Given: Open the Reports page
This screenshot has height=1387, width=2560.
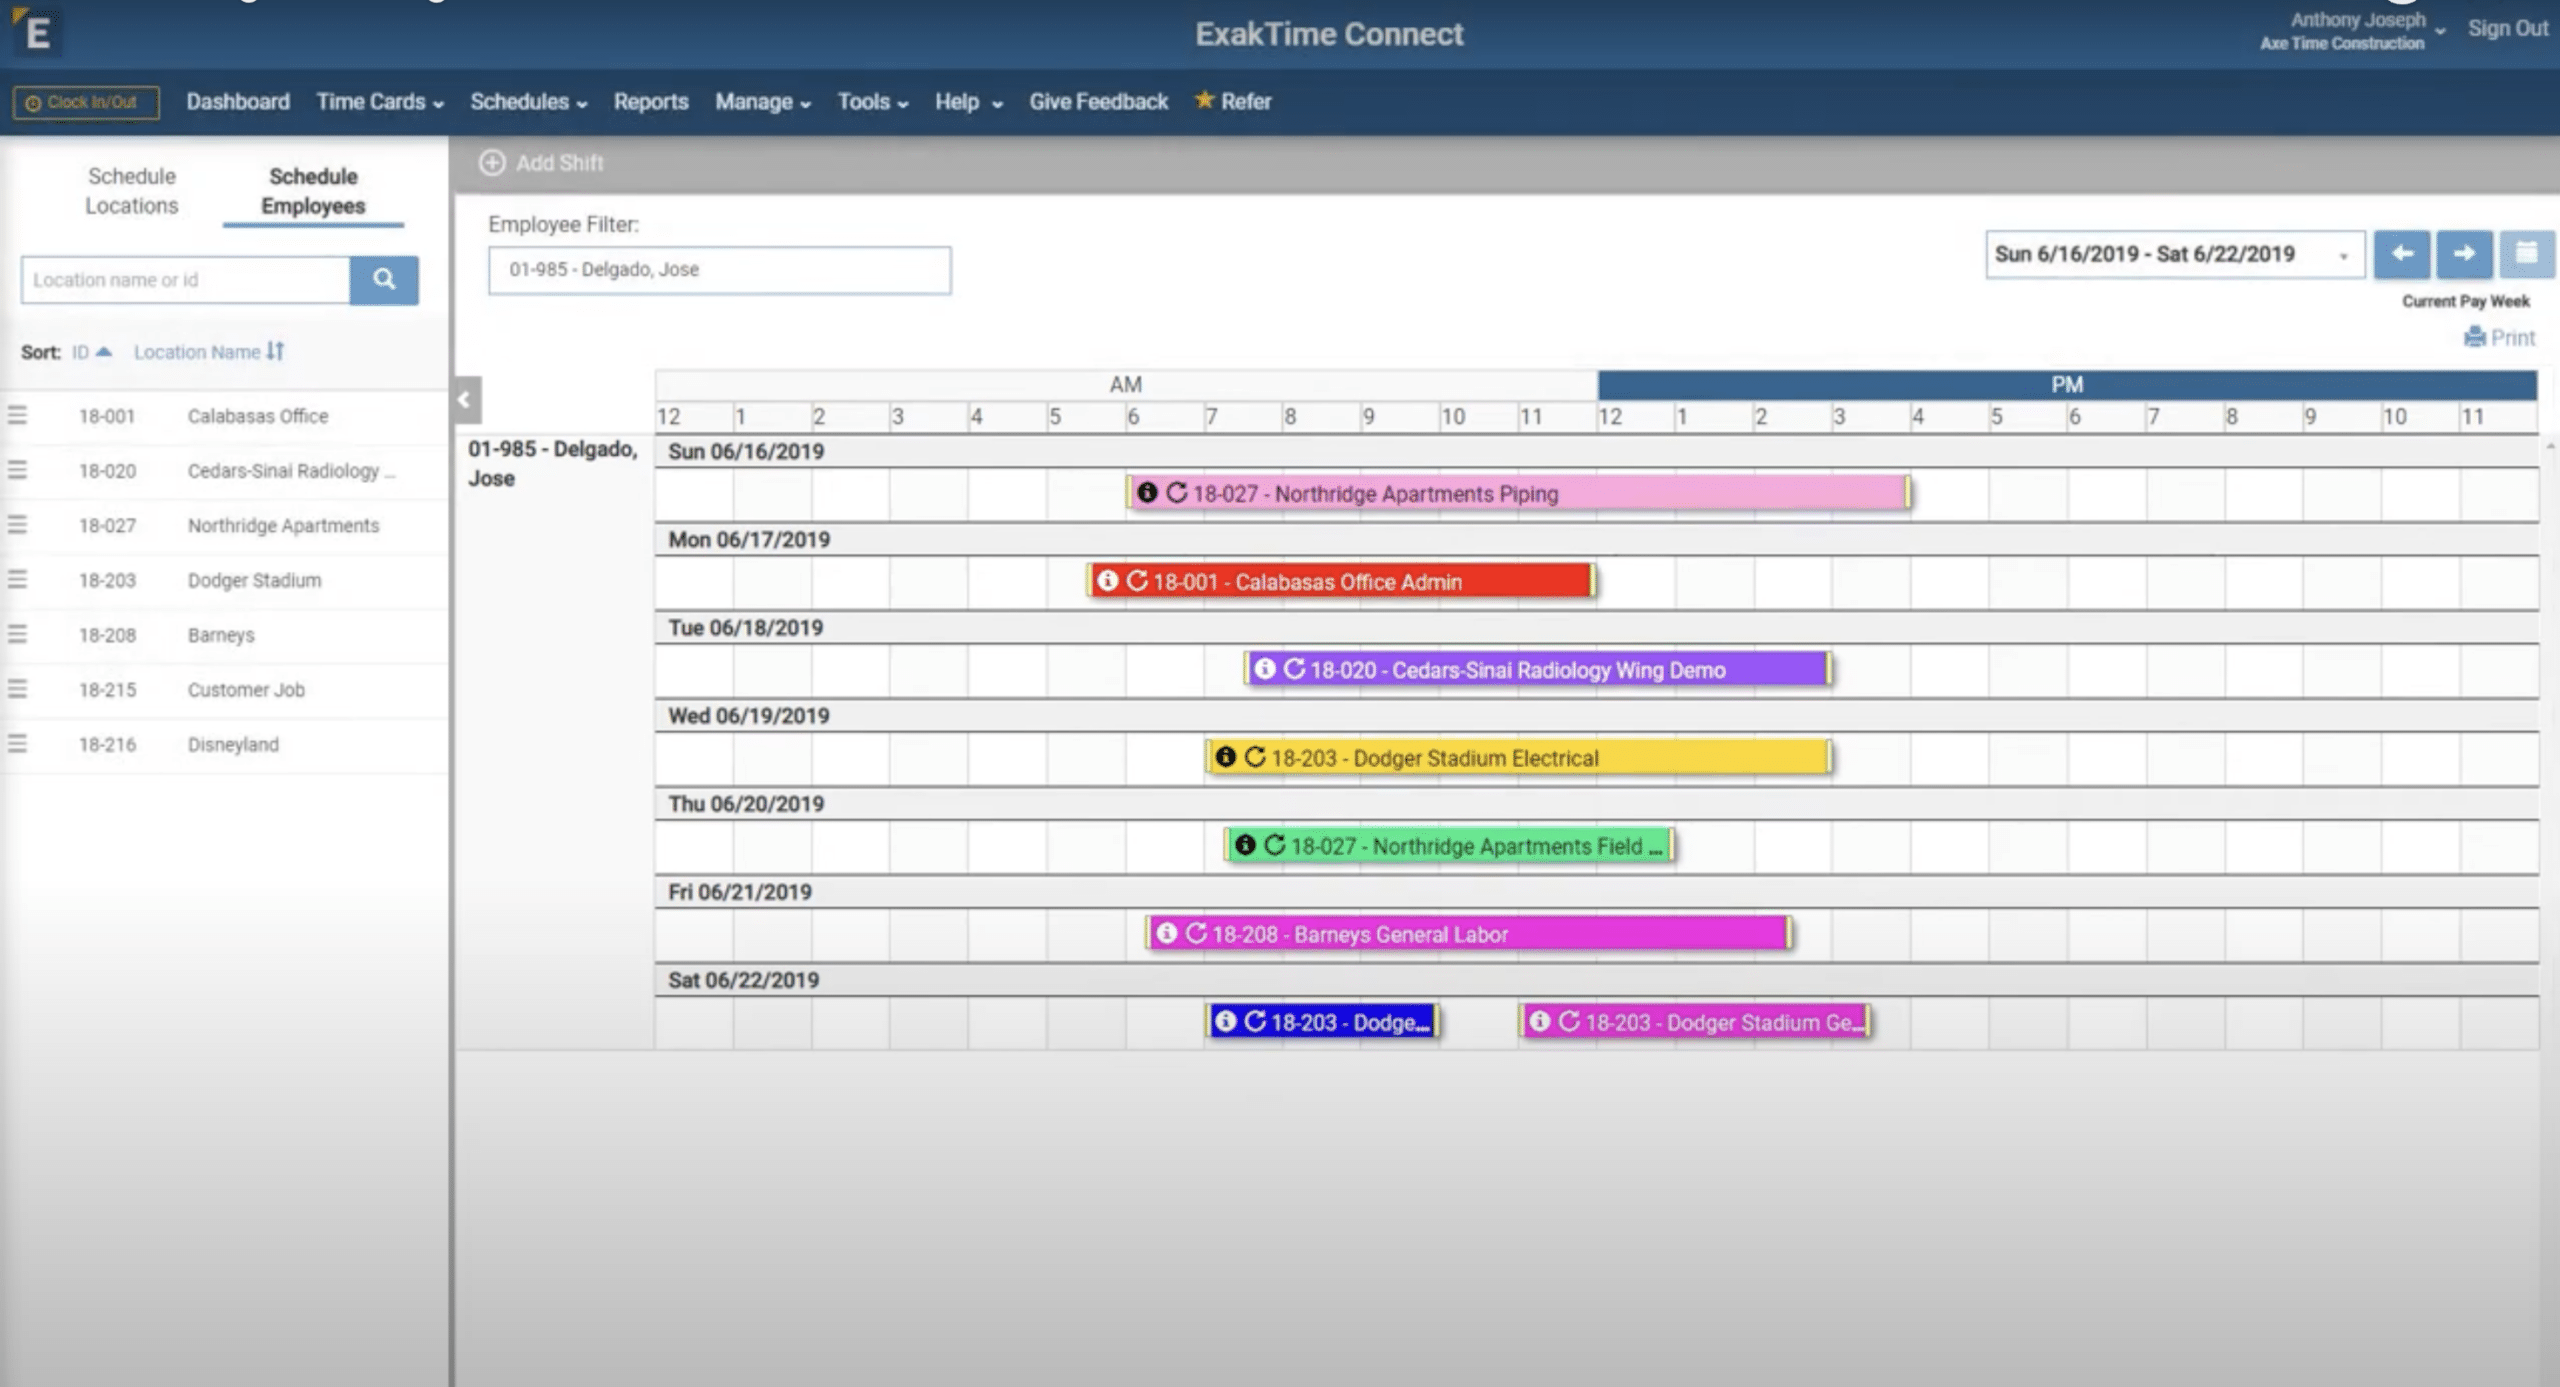Looking at the screenshot, I should pyautogui.click(x=651, y=102).
